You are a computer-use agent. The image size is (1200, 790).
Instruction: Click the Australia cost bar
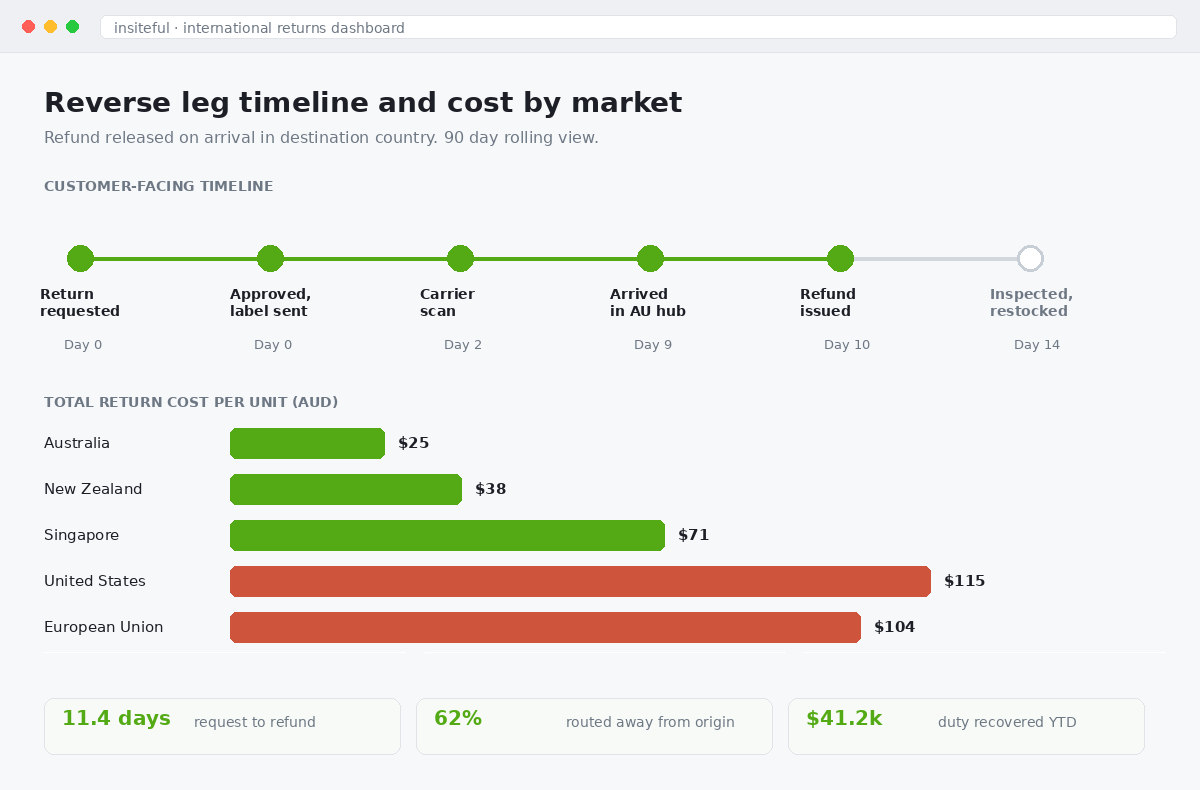[307, 443]
